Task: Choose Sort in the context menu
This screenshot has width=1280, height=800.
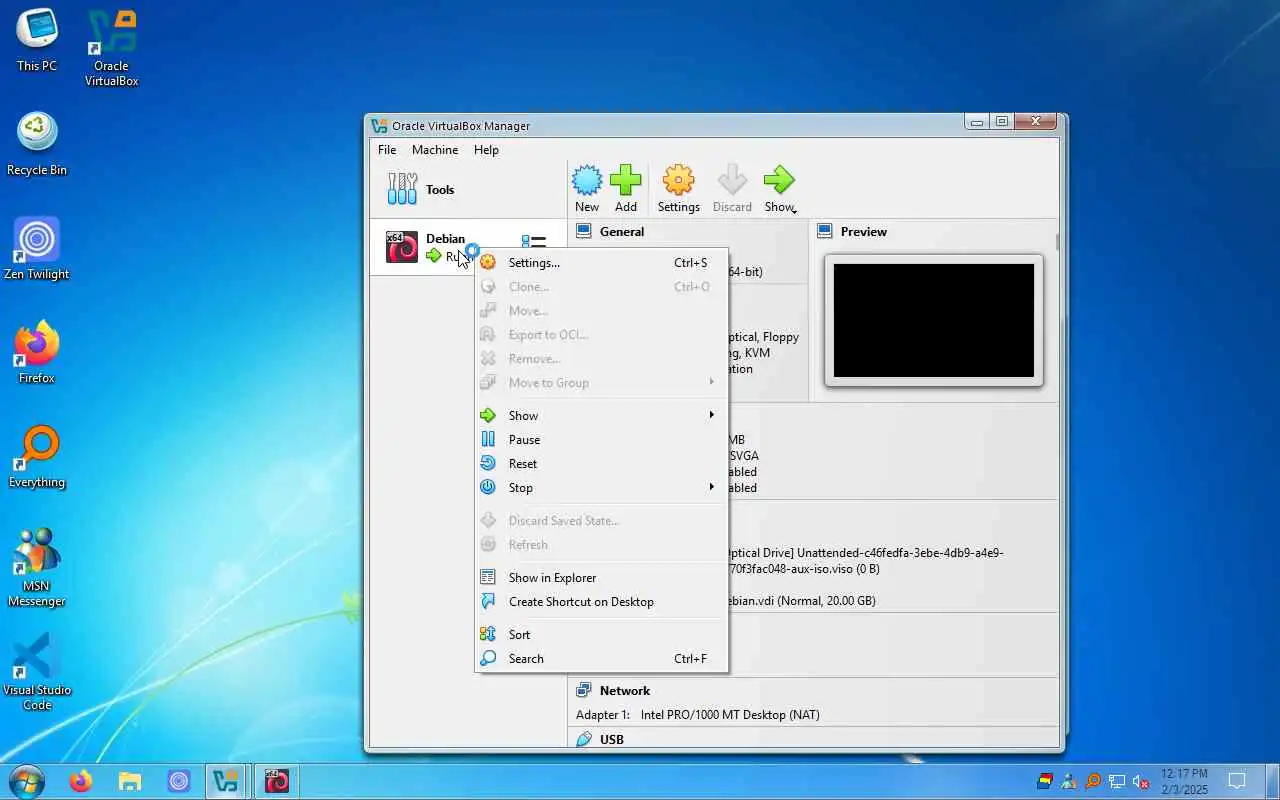Action: [601, 635]
